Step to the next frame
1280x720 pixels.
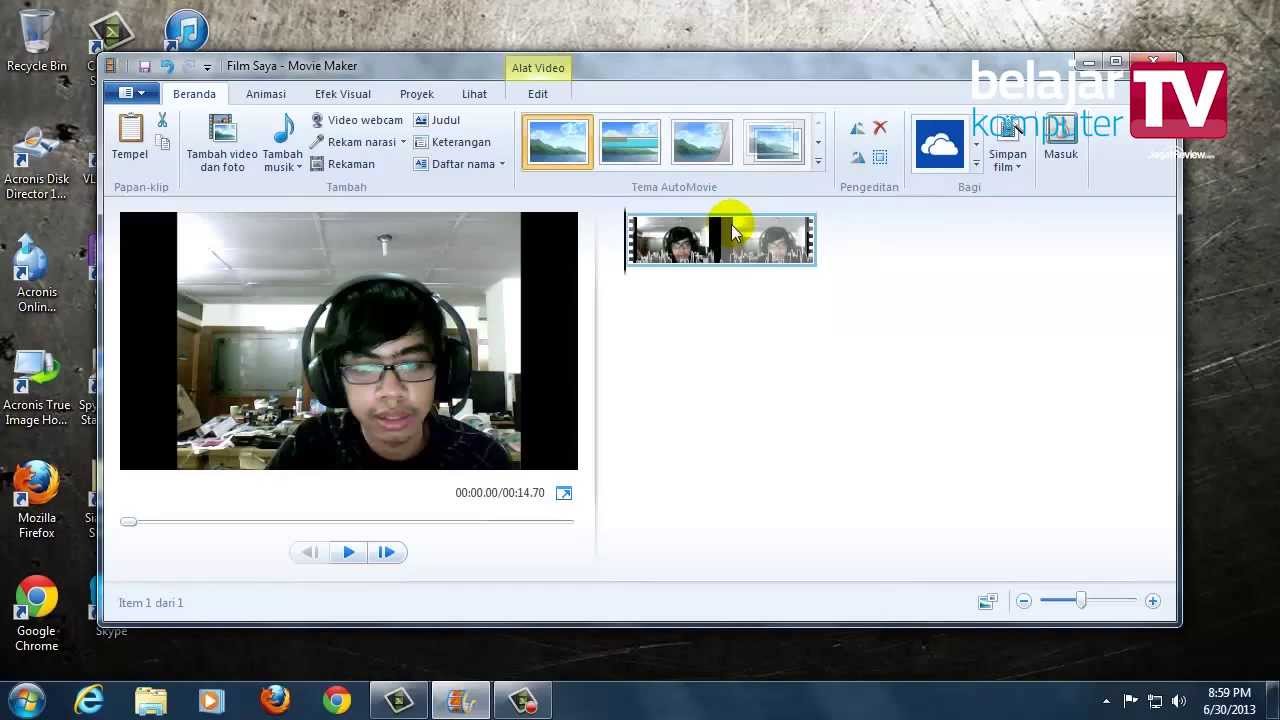[x=387, y=552]
